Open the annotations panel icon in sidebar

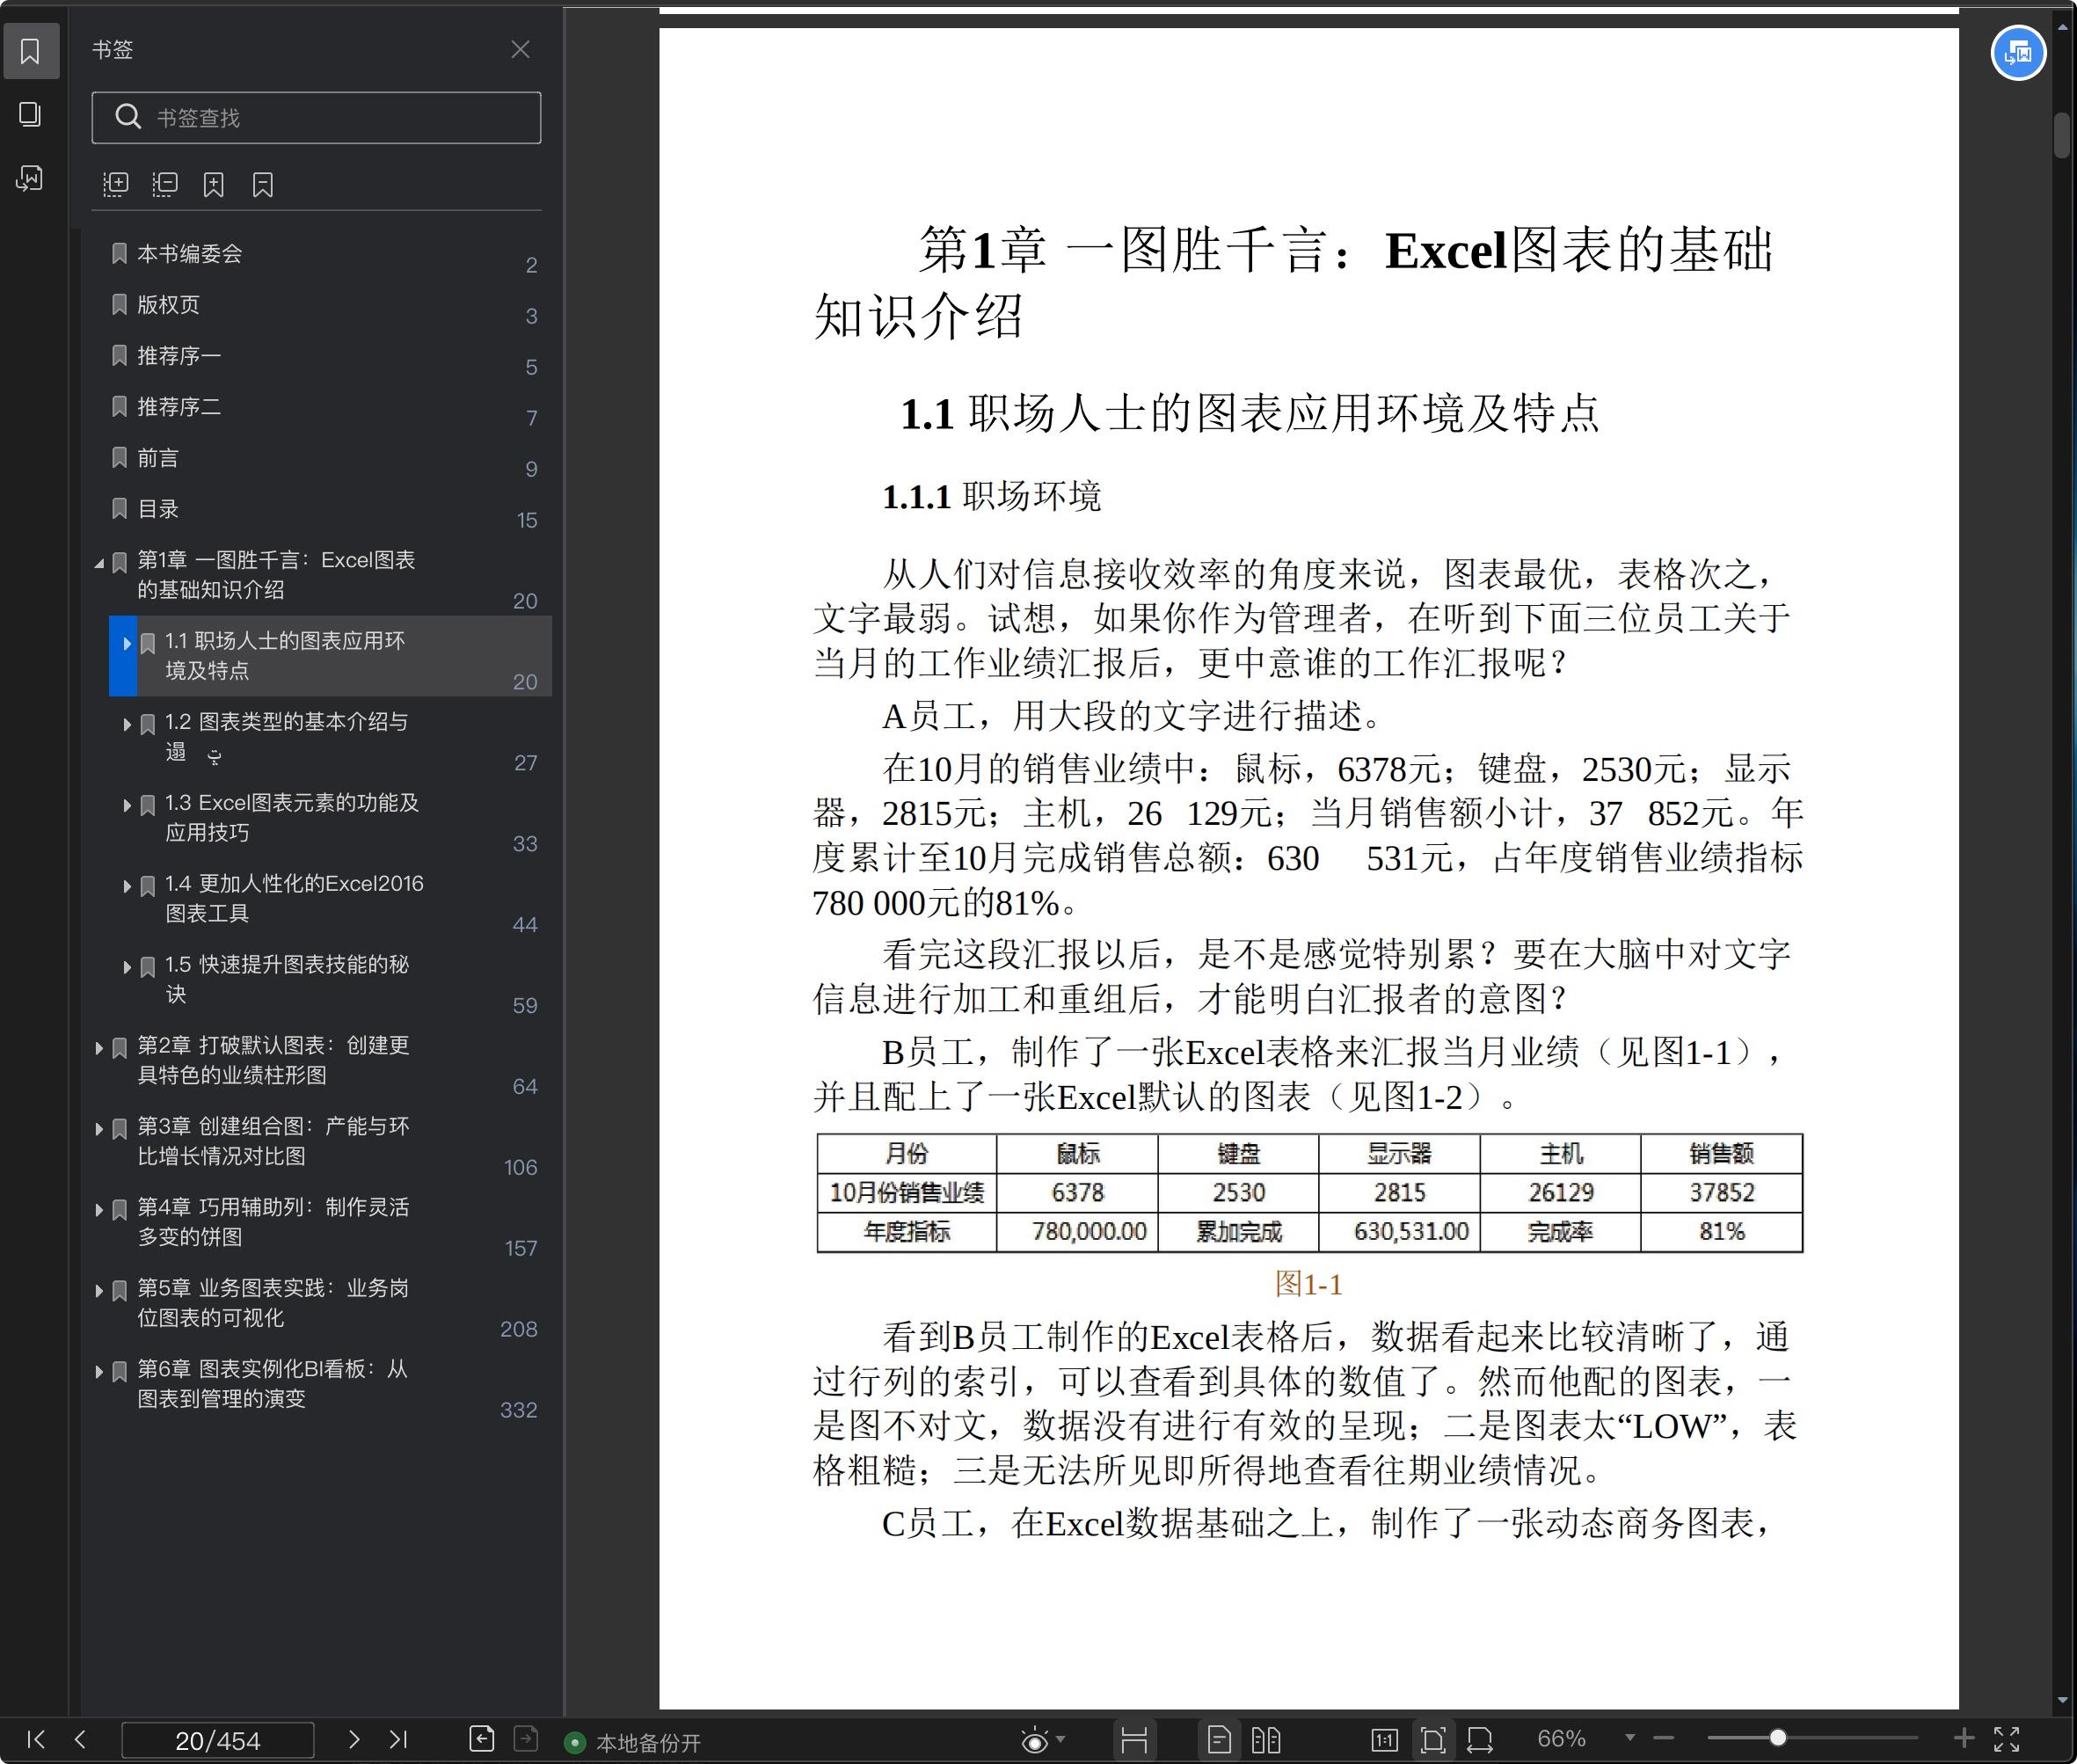pos(30,178)
